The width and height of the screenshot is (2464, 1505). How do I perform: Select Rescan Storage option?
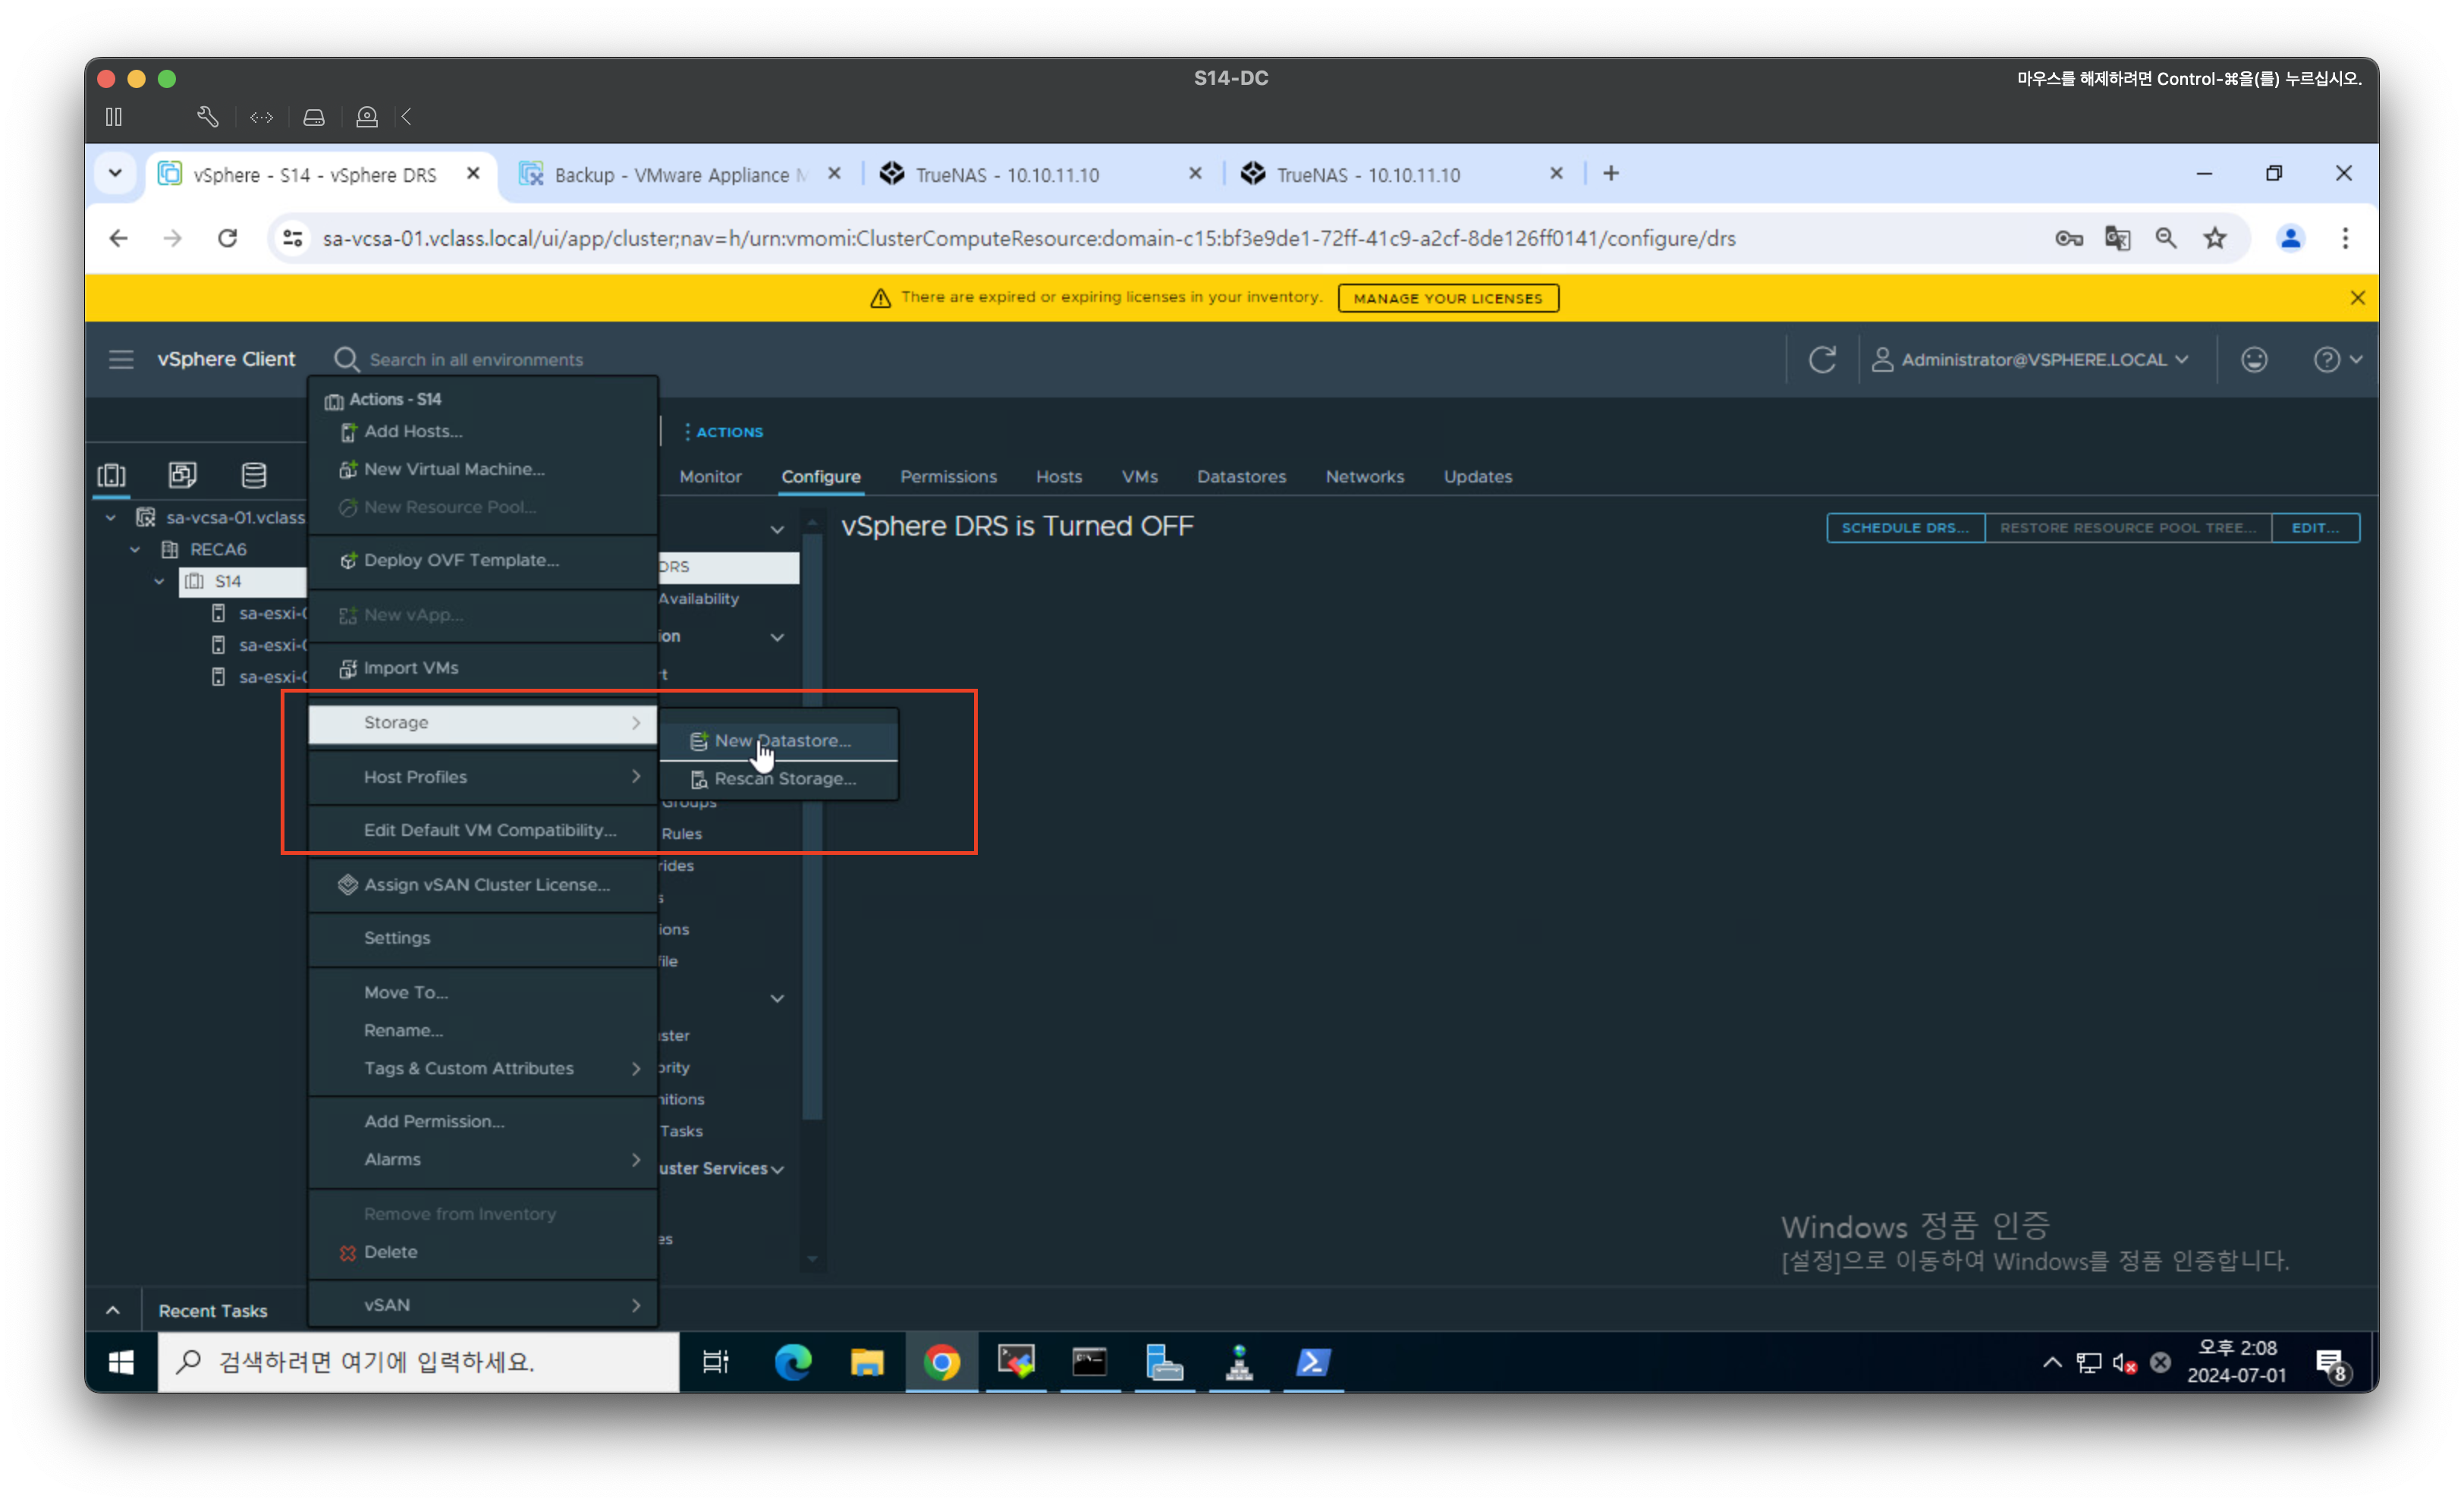point(784,779)
